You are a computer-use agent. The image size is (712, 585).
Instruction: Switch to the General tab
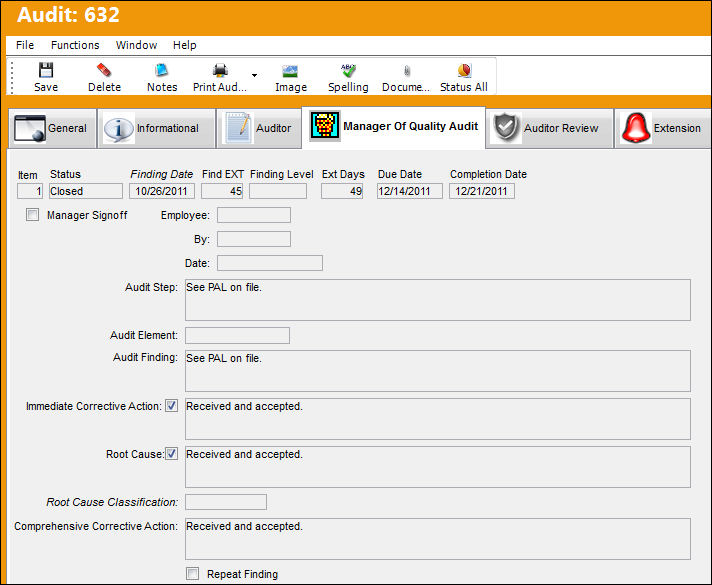[x=52, y=129]
